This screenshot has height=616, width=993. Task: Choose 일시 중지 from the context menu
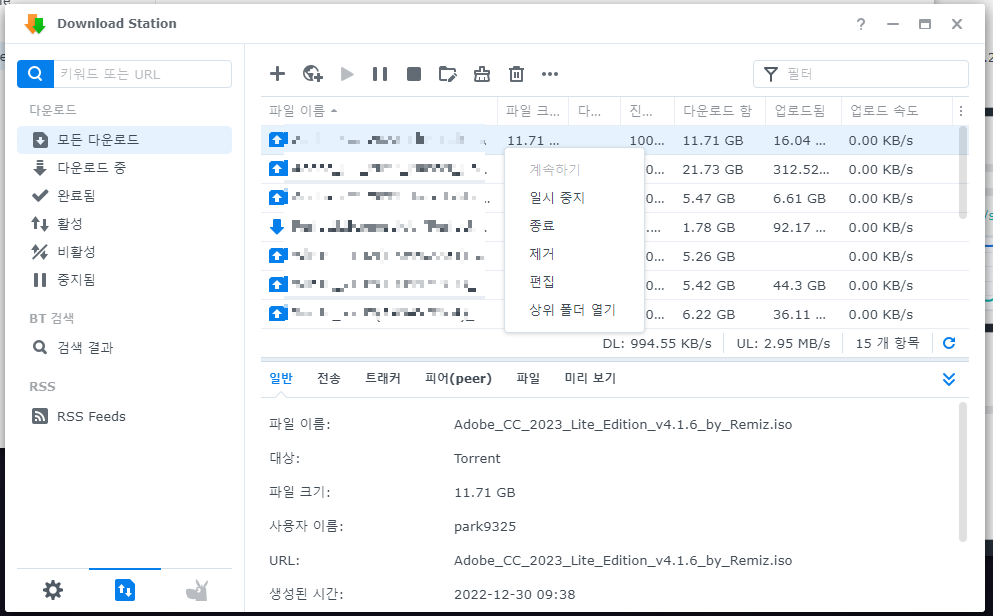click(x=557, y=198)
